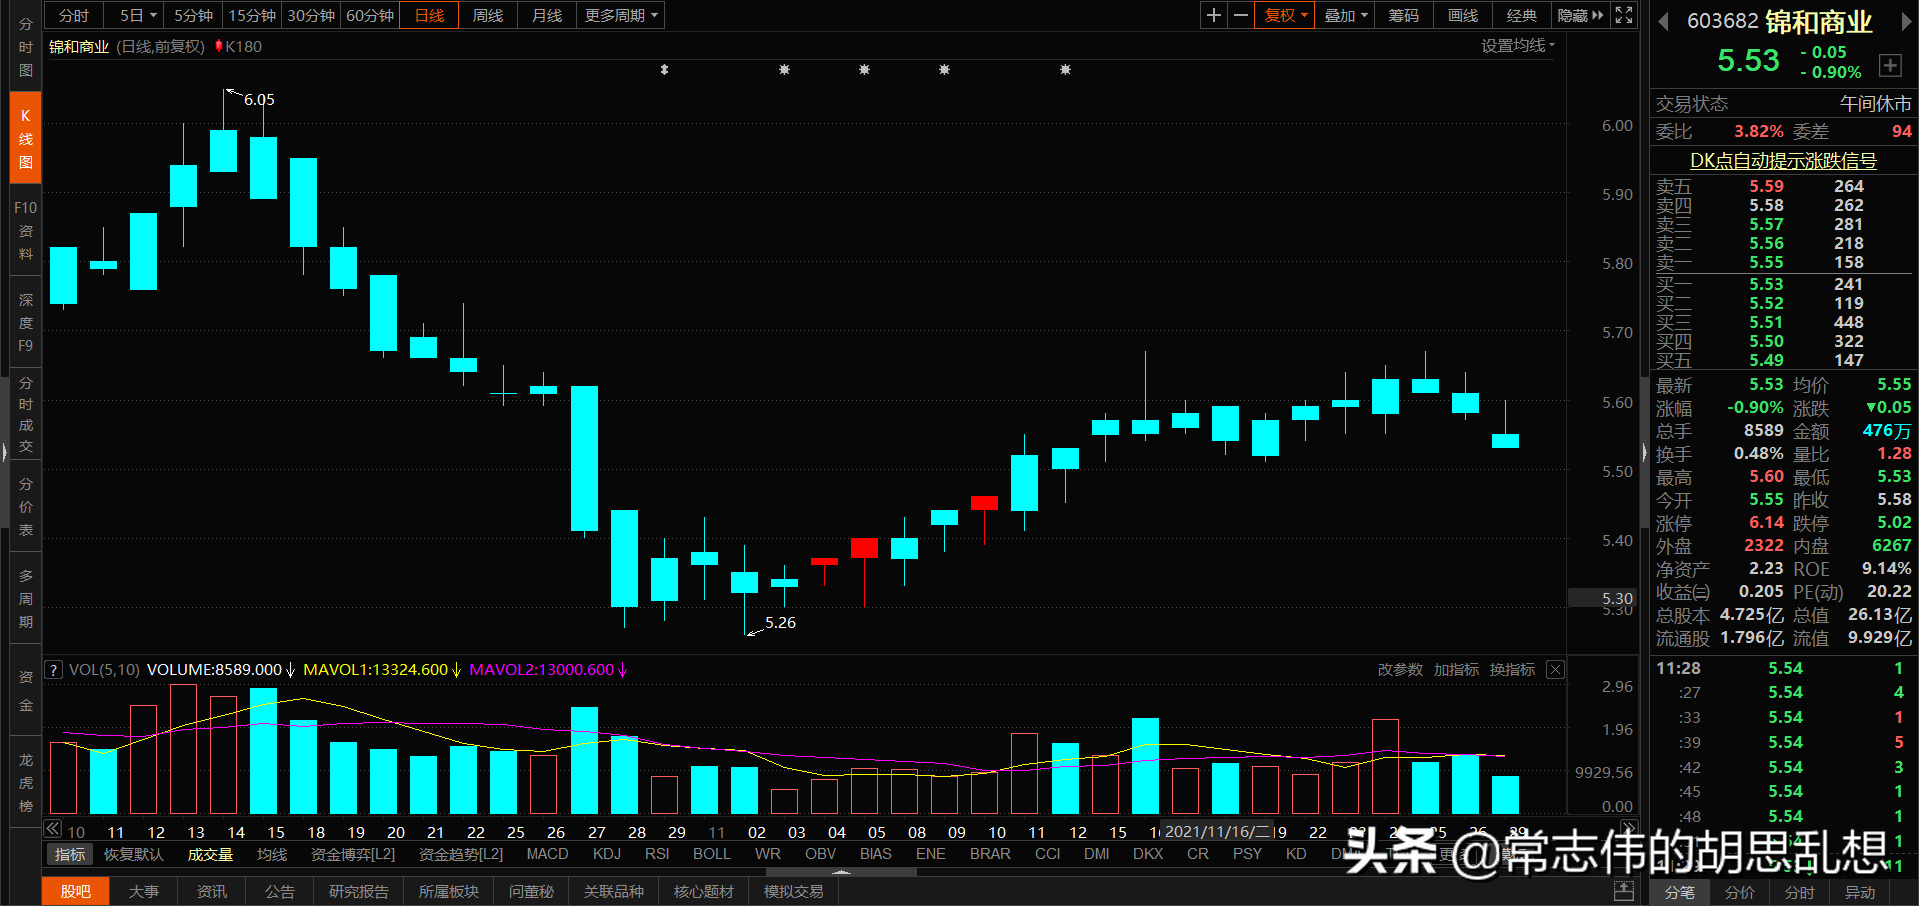1919x906 pixels.
Task: Click the VOL indicator help question-mark icon
Action: point(53,669)
